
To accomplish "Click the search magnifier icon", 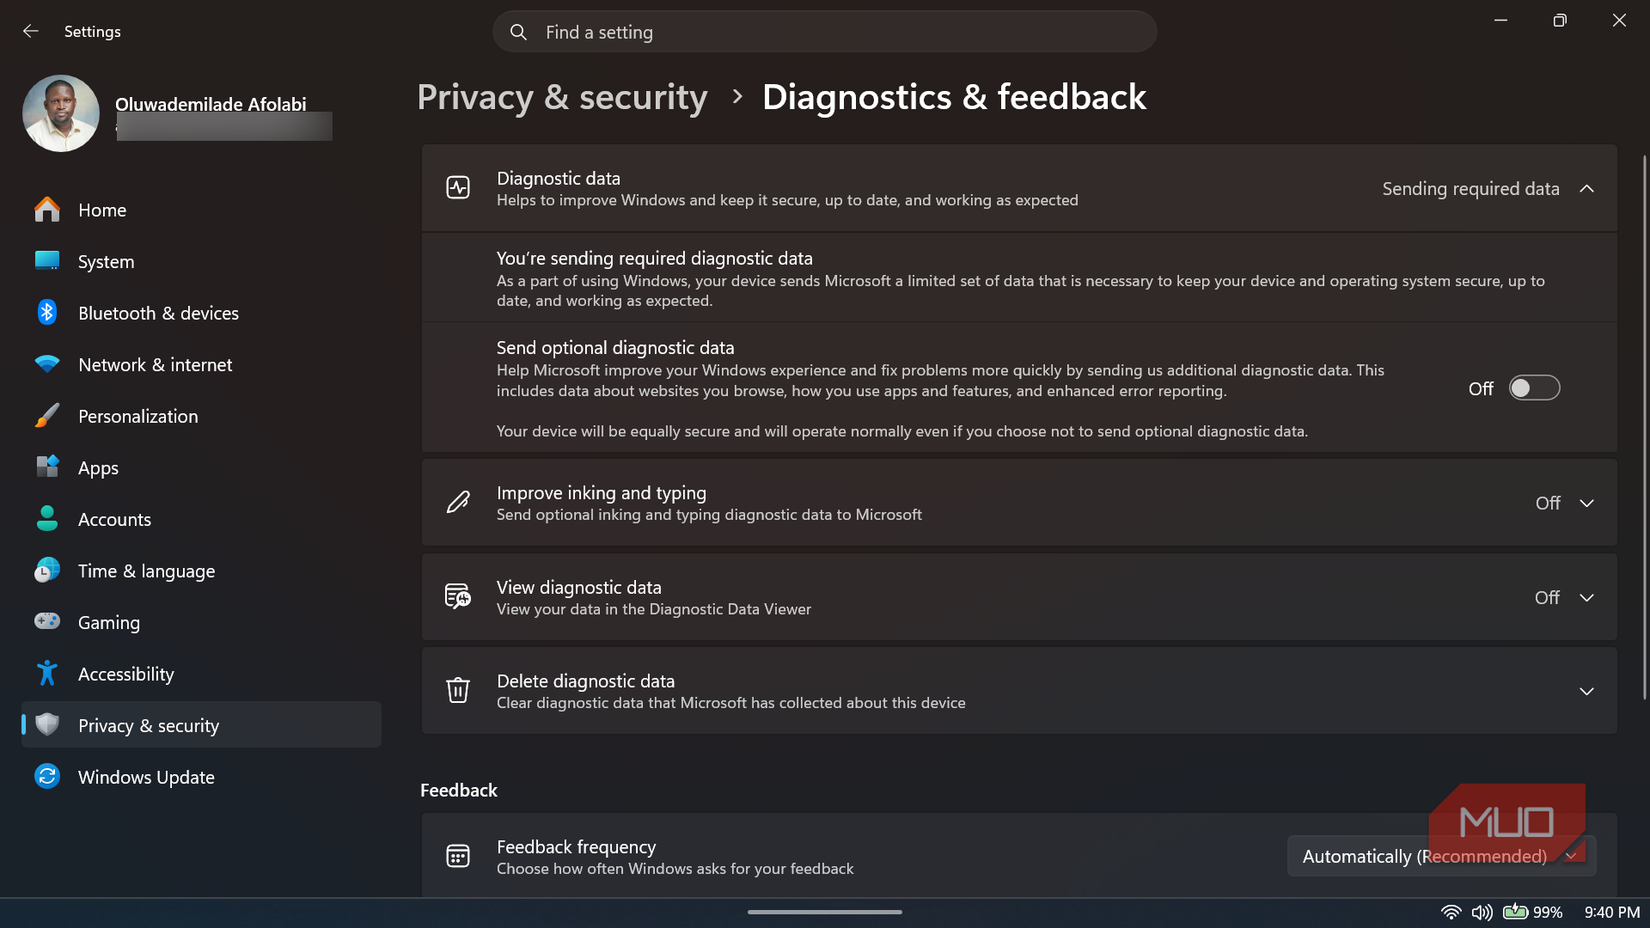I will (518, 32).
